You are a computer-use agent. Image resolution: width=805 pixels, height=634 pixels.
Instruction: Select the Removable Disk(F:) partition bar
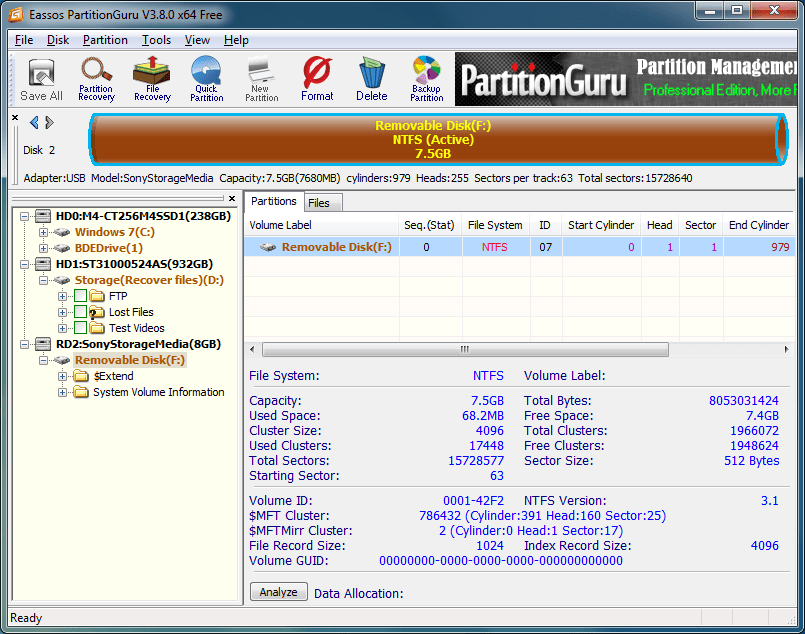(433, 140)
